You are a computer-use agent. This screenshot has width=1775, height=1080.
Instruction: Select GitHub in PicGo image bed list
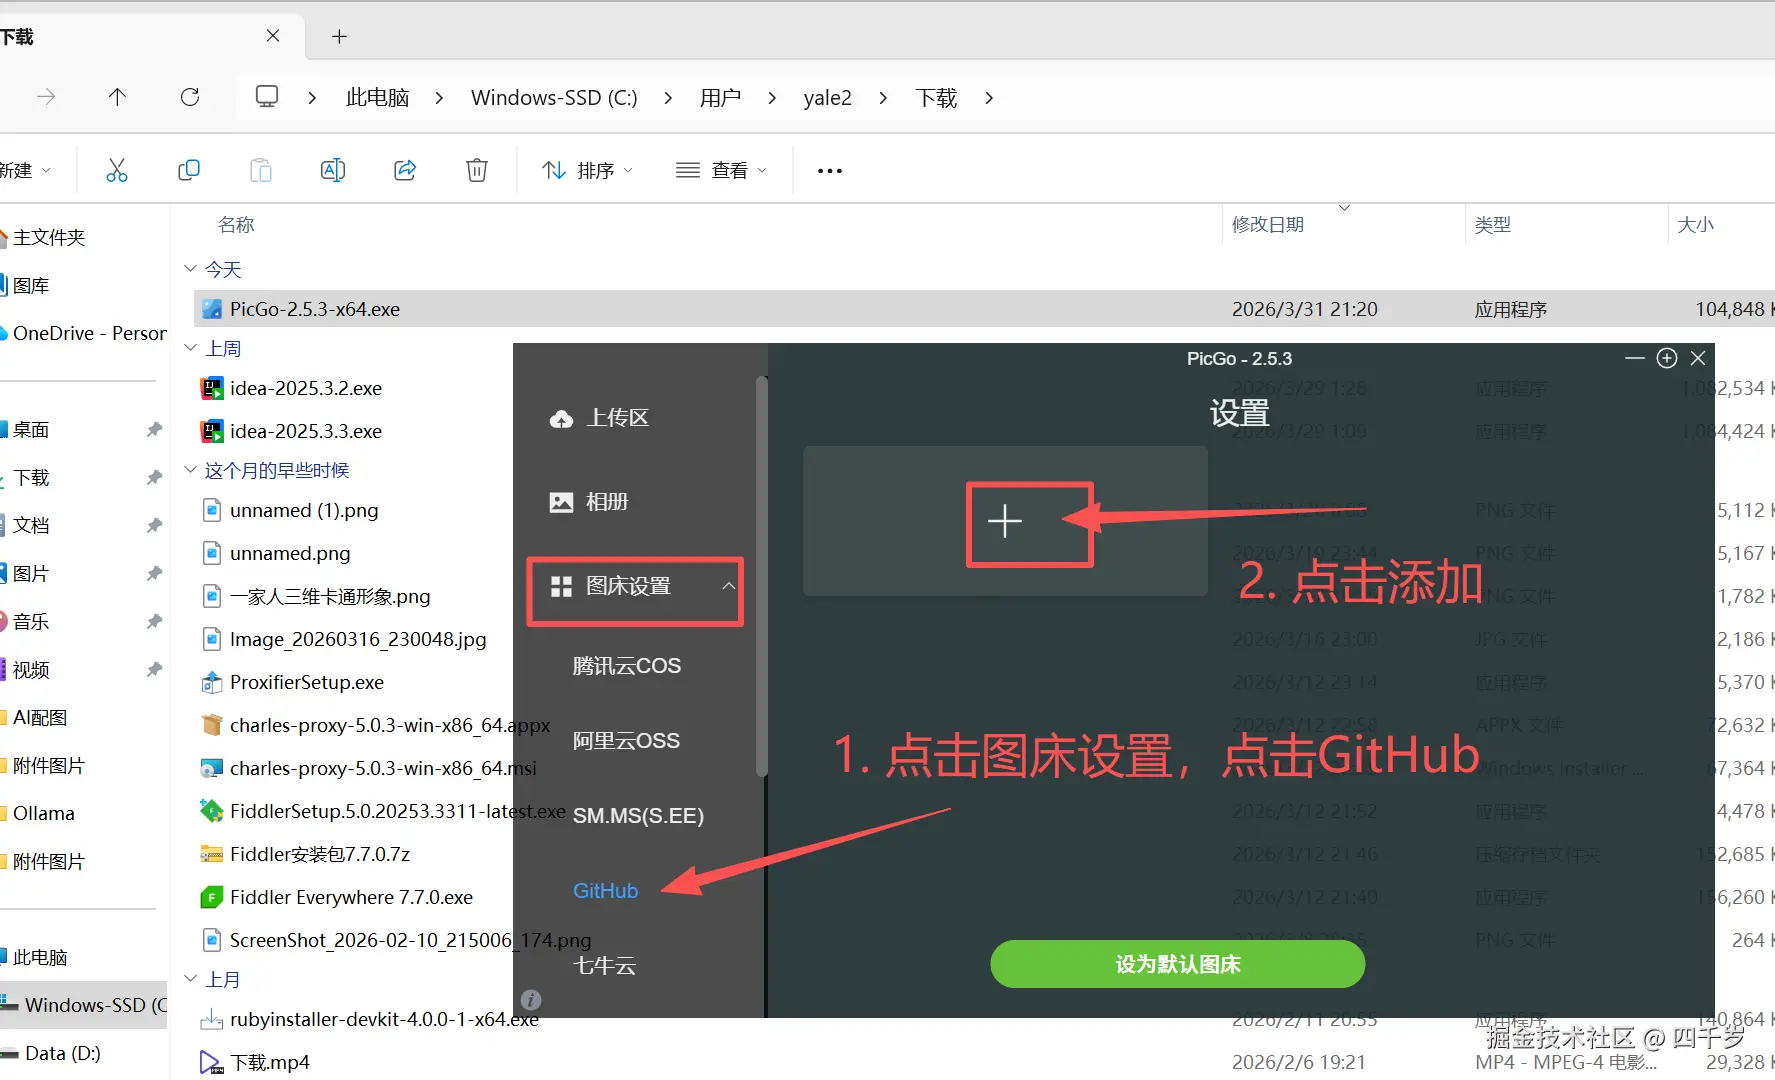click(x=605, y=890)
